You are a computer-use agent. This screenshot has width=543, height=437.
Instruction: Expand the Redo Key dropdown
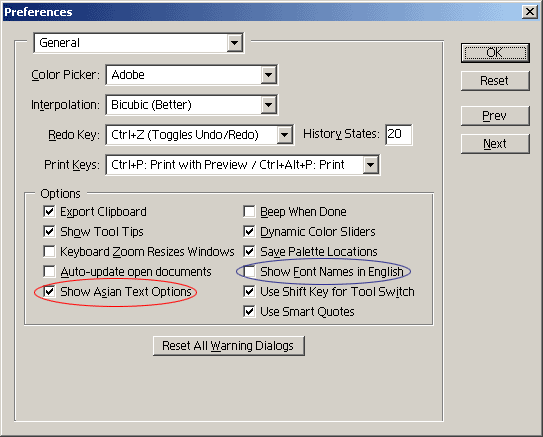[199, 135]
